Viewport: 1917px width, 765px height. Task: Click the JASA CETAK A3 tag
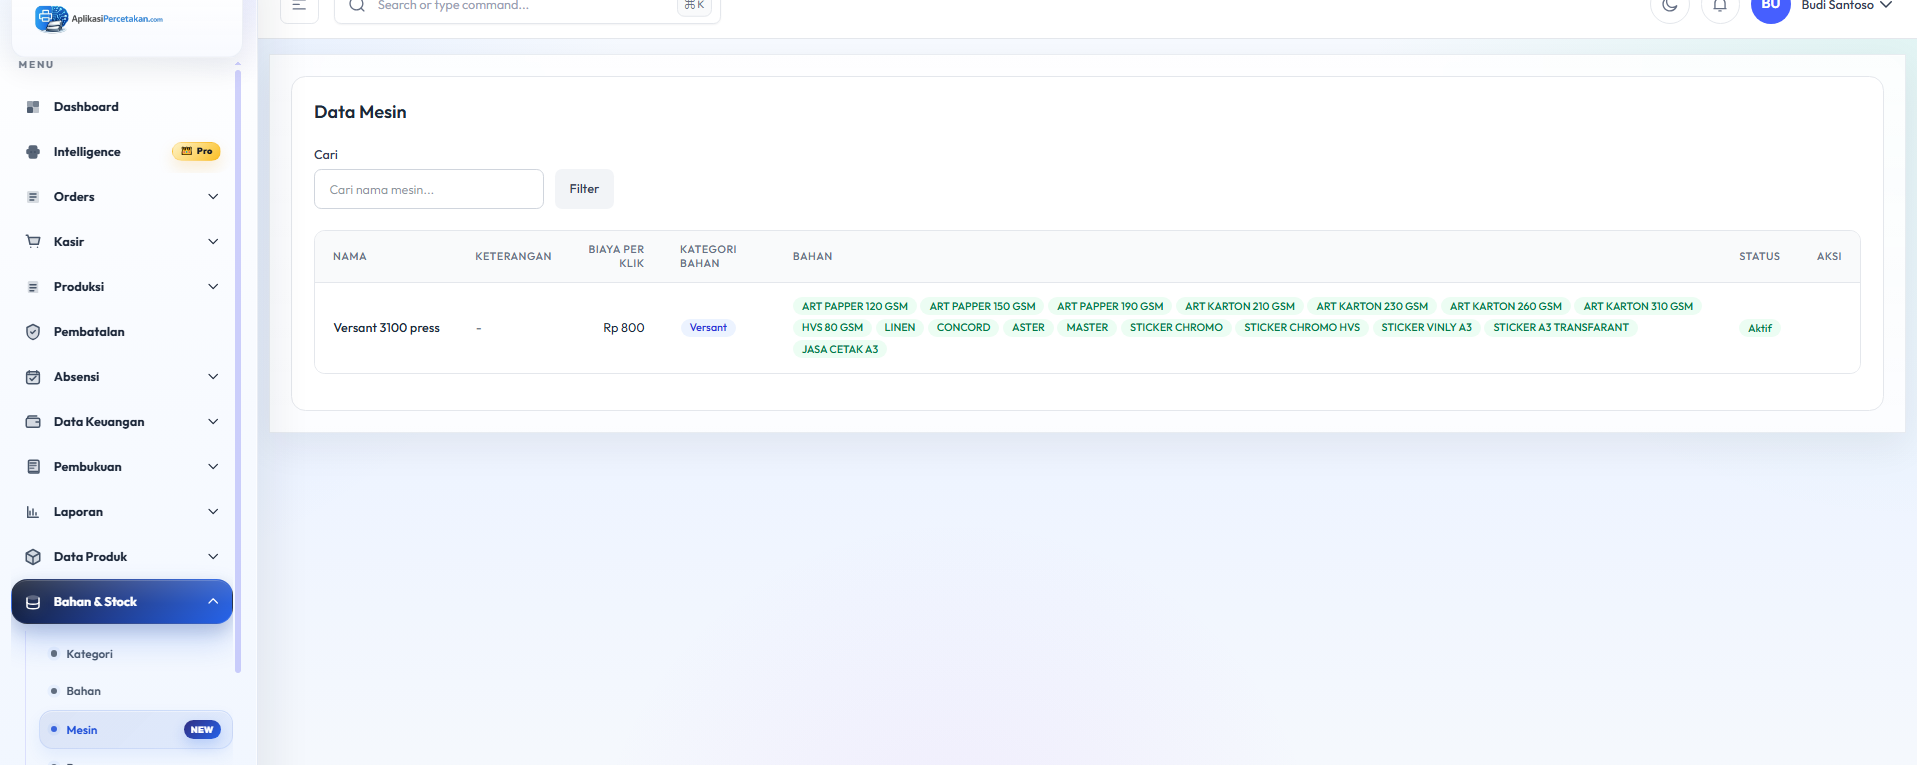(x=840, y=350)
